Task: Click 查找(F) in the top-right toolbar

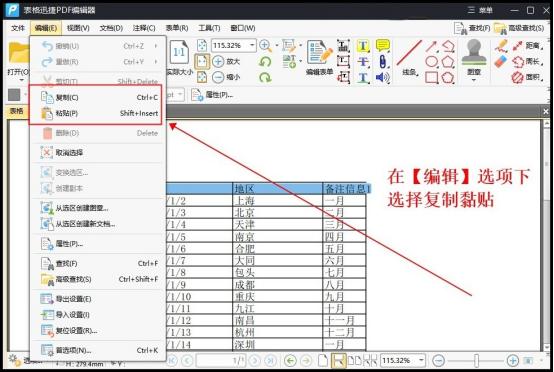Action: coord(472,28)
